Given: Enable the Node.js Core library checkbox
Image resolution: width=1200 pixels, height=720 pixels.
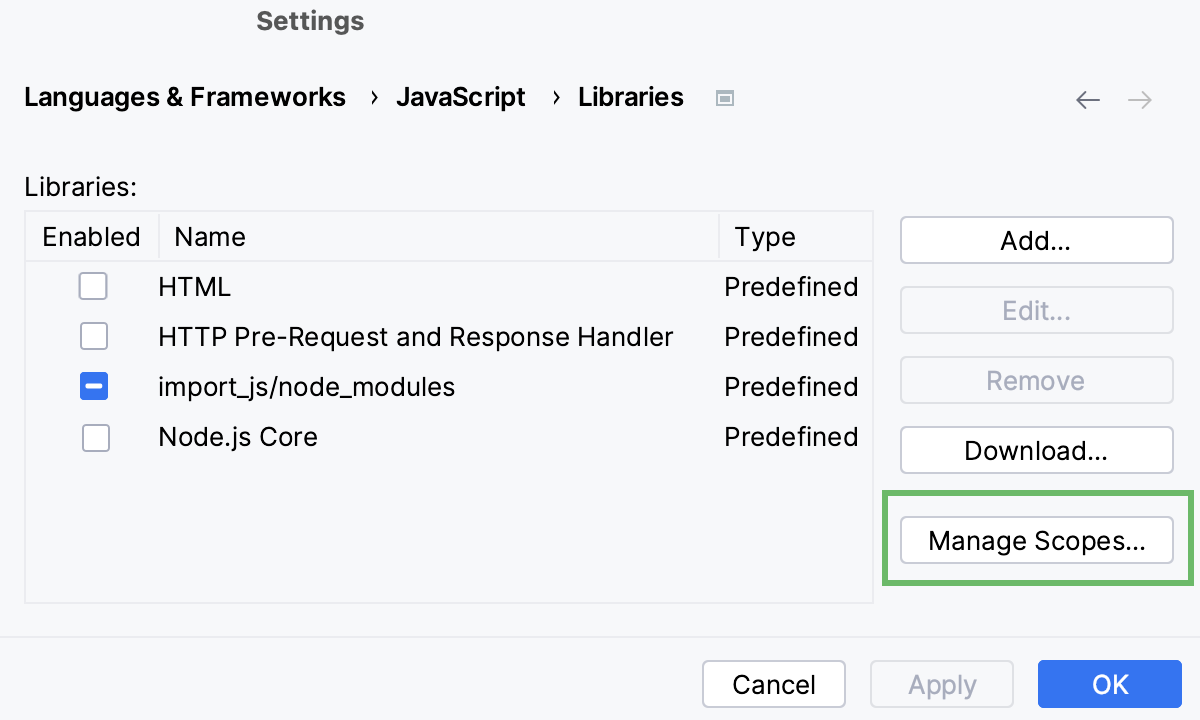Looking at the screenshot, I should 95,438.
